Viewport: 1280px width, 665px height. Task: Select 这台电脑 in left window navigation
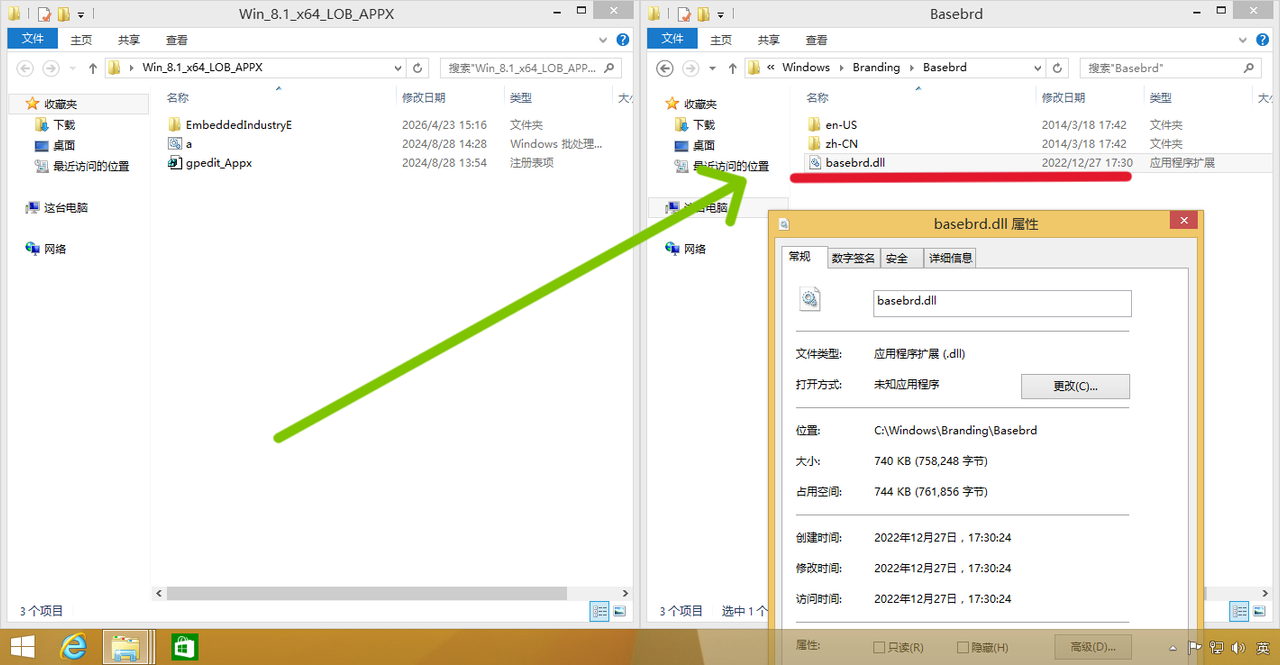tap(57, 208)
